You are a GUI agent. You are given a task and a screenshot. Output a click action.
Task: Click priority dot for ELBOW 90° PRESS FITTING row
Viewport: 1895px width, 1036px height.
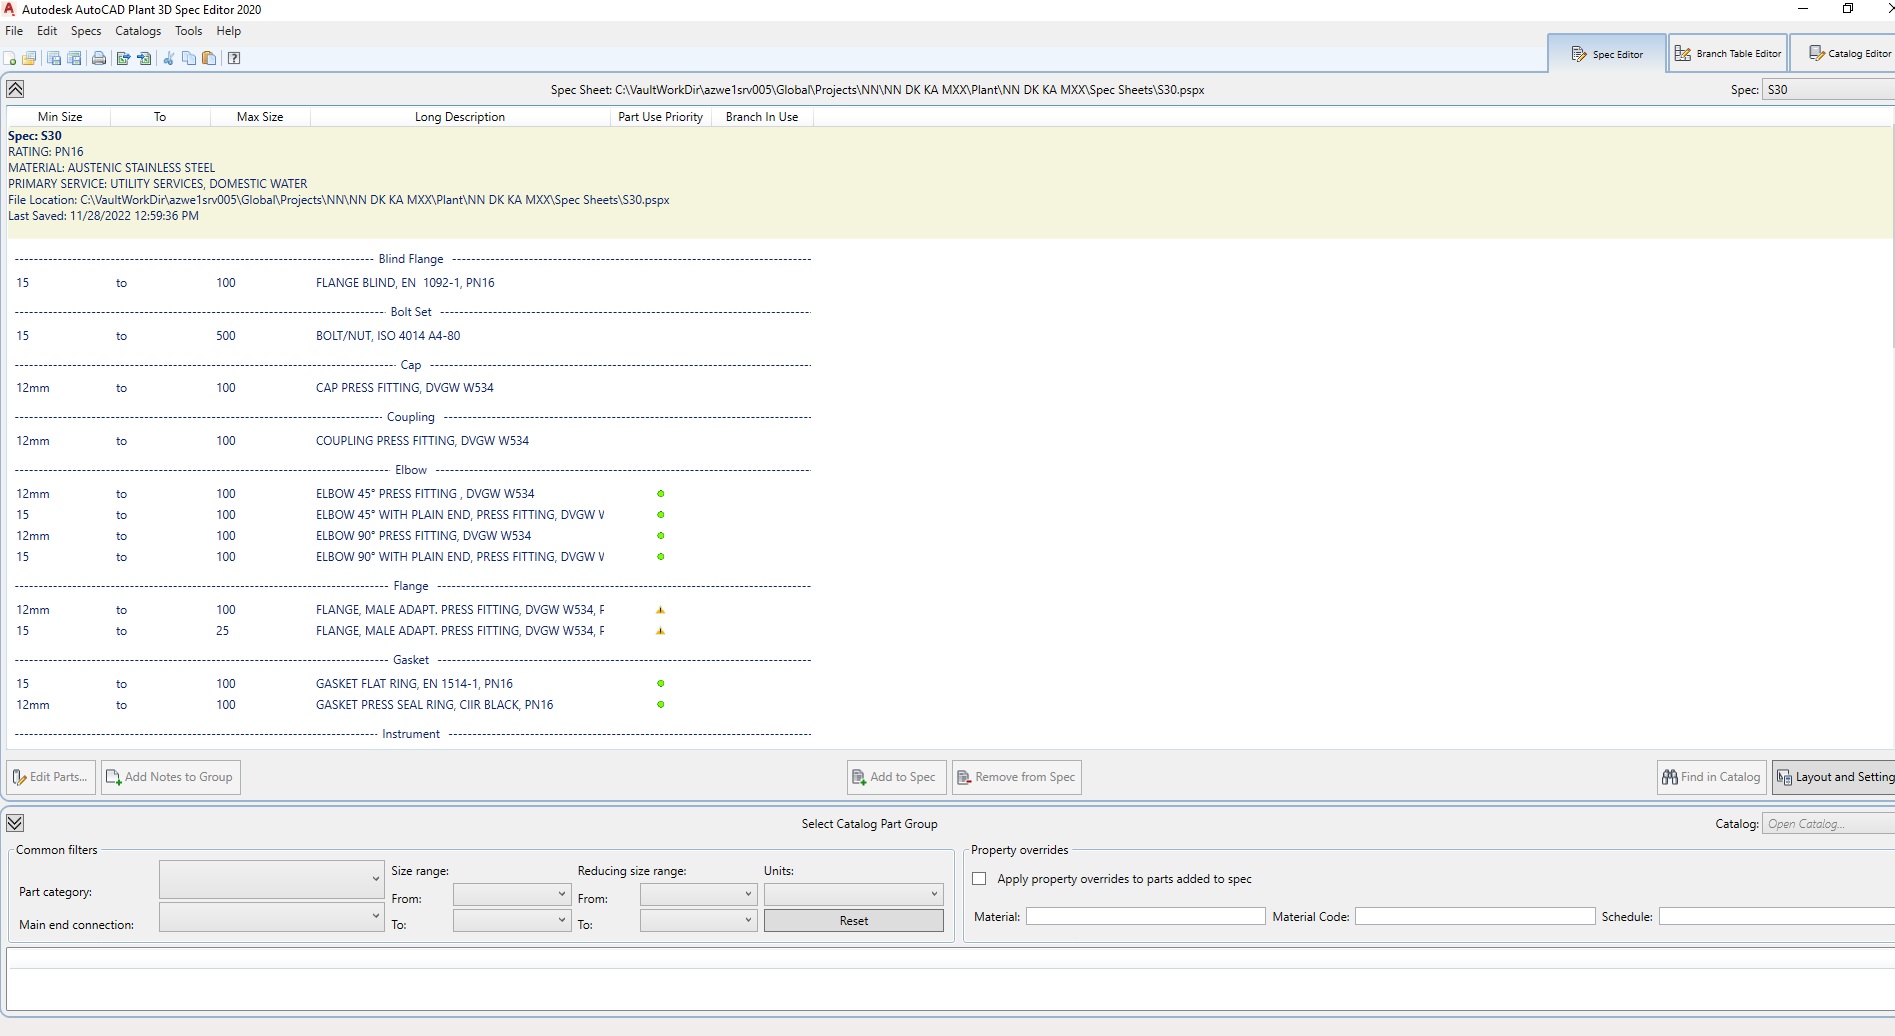coord(661,535)
